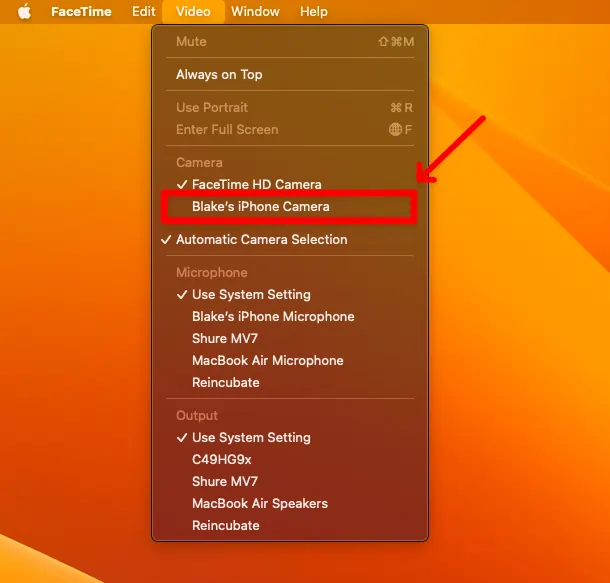Switch to Blake's iPhone Camera

(x=290, y=207)
